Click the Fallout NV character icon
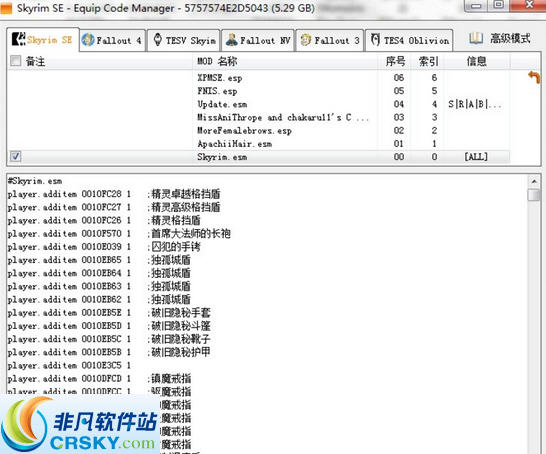This screenshot has width=546, height=454. click(232, 40)
